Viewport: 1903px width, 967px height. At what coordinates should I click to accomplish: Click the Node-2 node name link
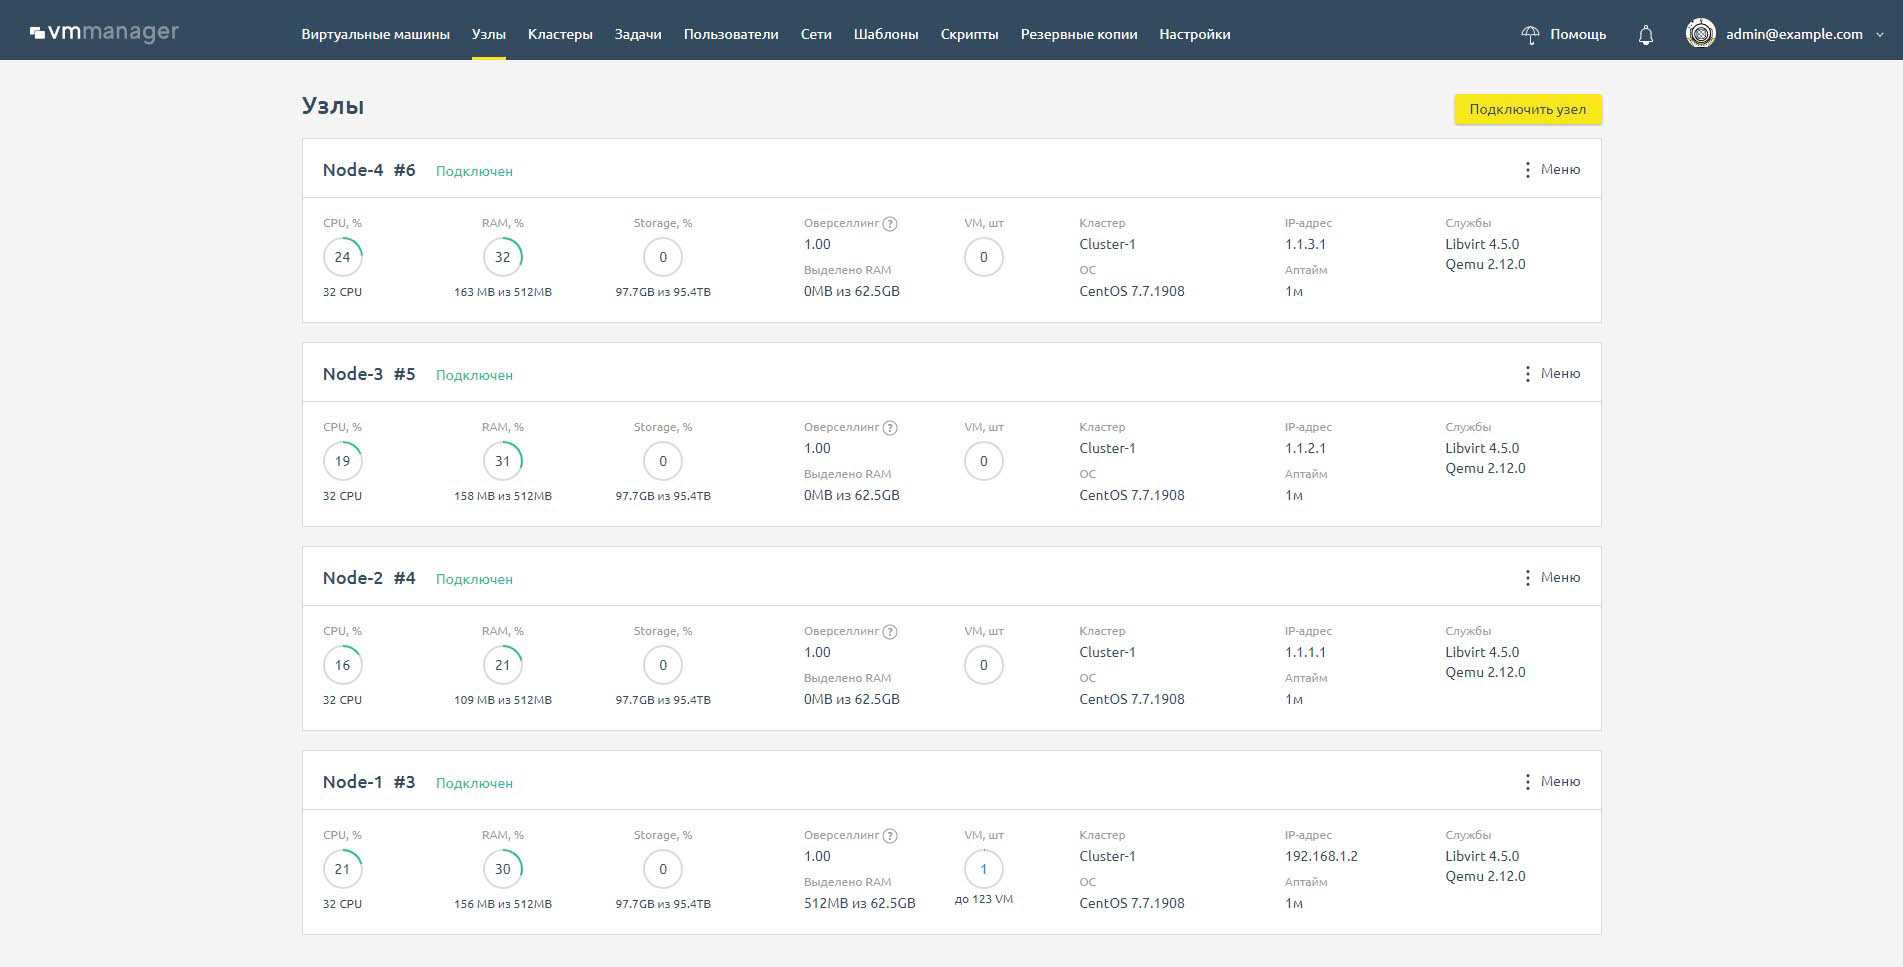pyautogui.click(x=352, y=578)
